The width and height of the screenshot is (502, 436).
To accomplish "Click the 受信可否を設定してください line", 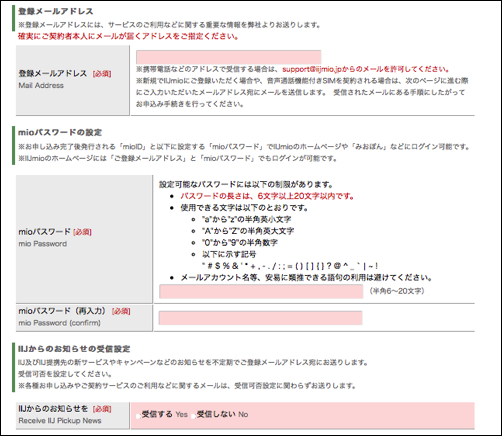I will pos(65,374).
